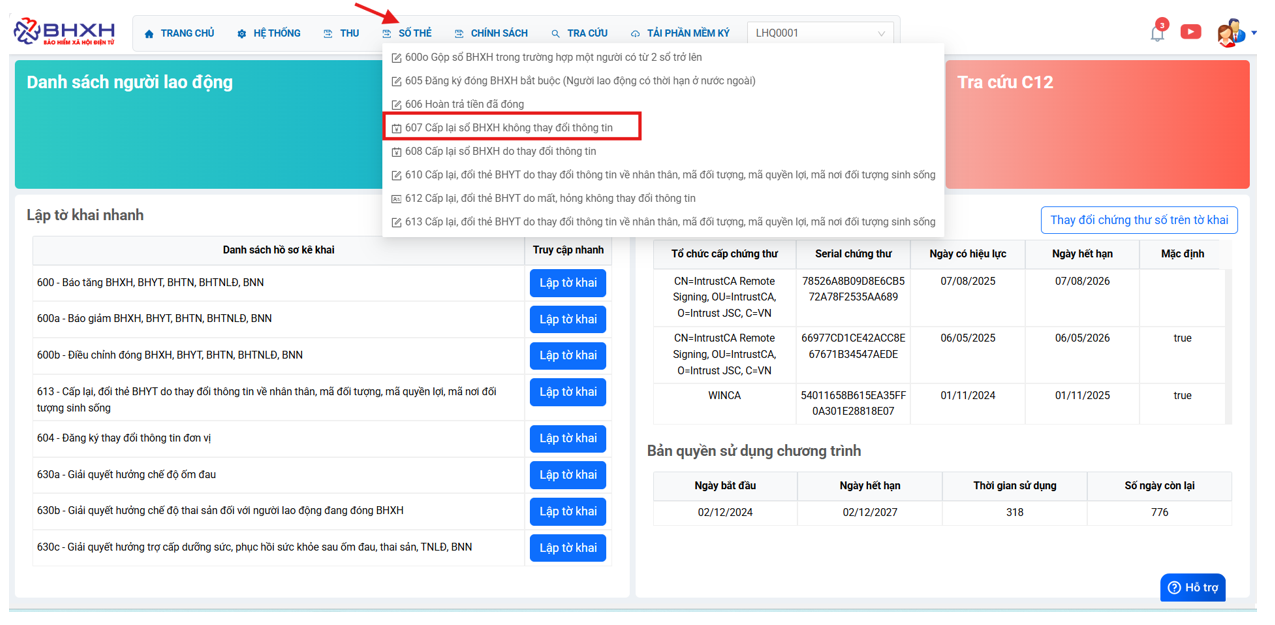The height and width of the screenshot is (625, 1275).
Task: Click the search icon beside Tra cứu
Action: 556,34
